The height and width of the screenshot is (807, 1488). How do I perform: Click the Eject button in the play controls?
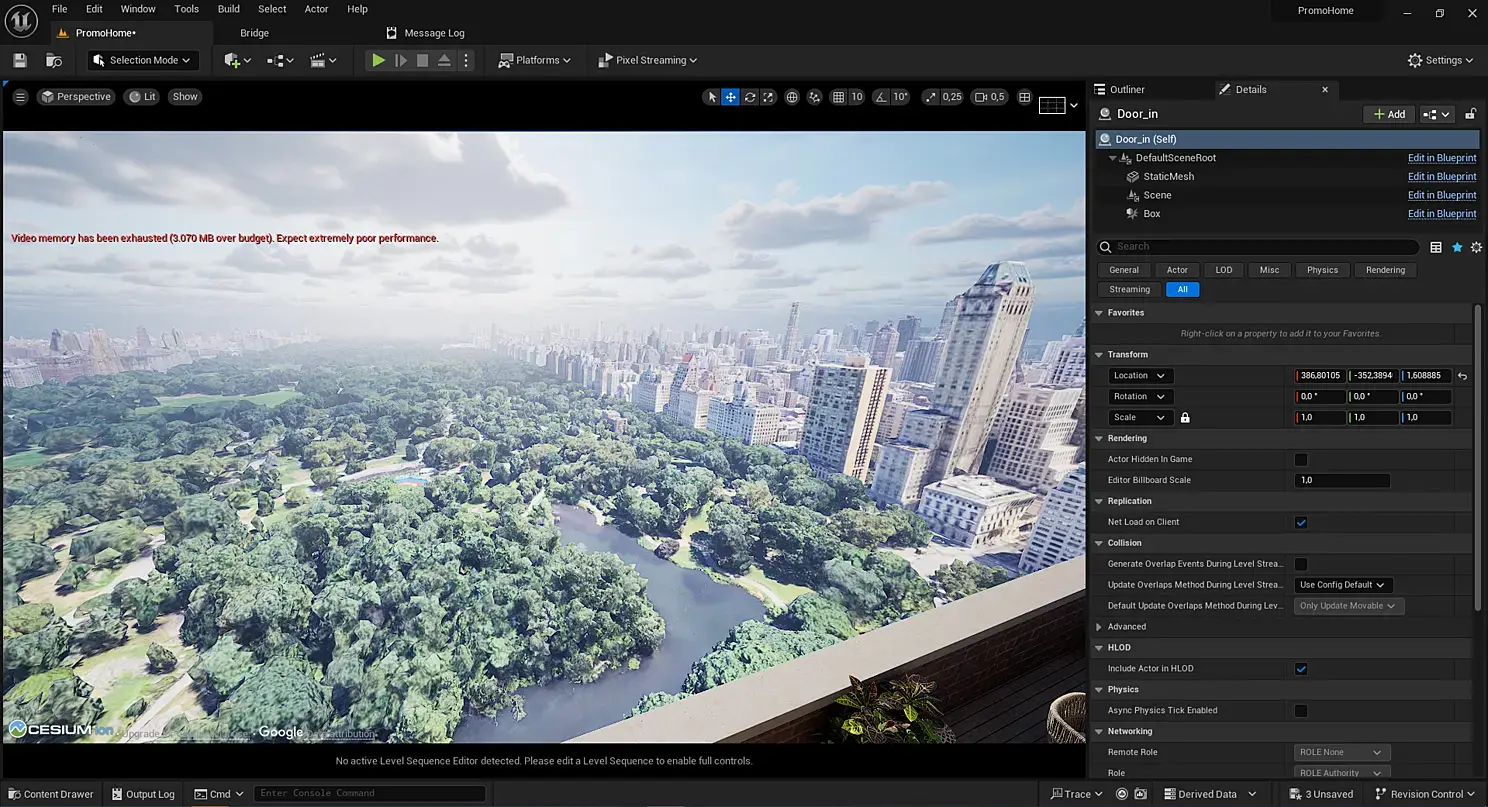445,60
